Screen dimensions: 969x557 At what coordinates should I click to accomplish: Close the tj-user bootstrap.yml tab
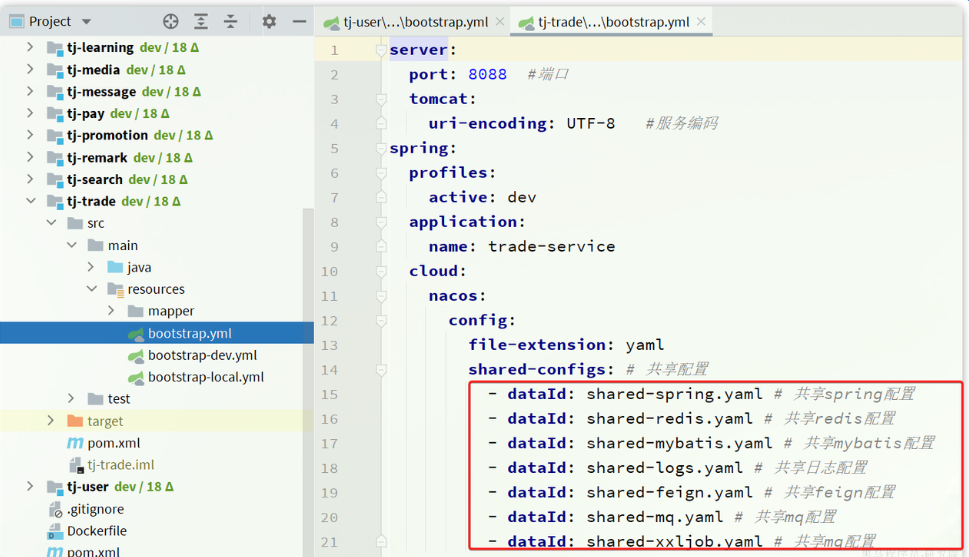point(500,22)
